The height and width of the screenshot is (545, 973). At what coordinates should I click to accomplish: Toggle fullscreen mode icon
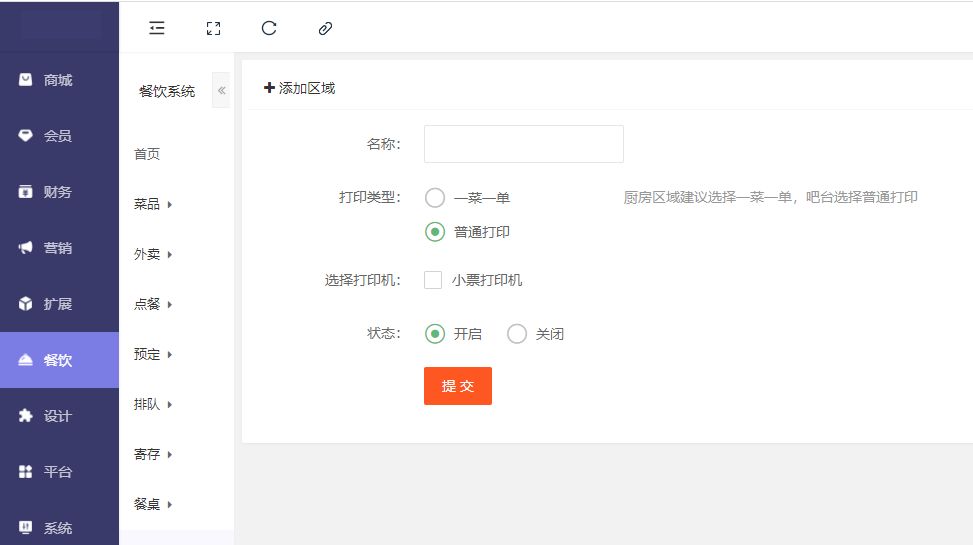(212, 28)
